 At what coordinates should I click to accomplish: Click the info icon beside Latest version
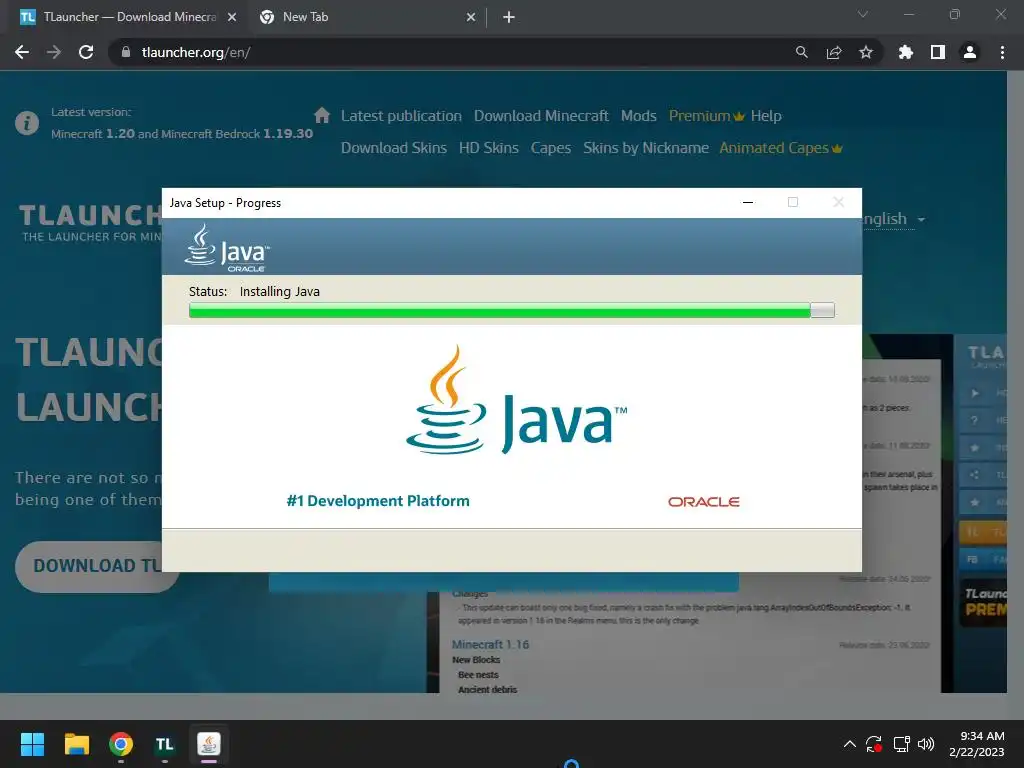[x=27, y=123]
